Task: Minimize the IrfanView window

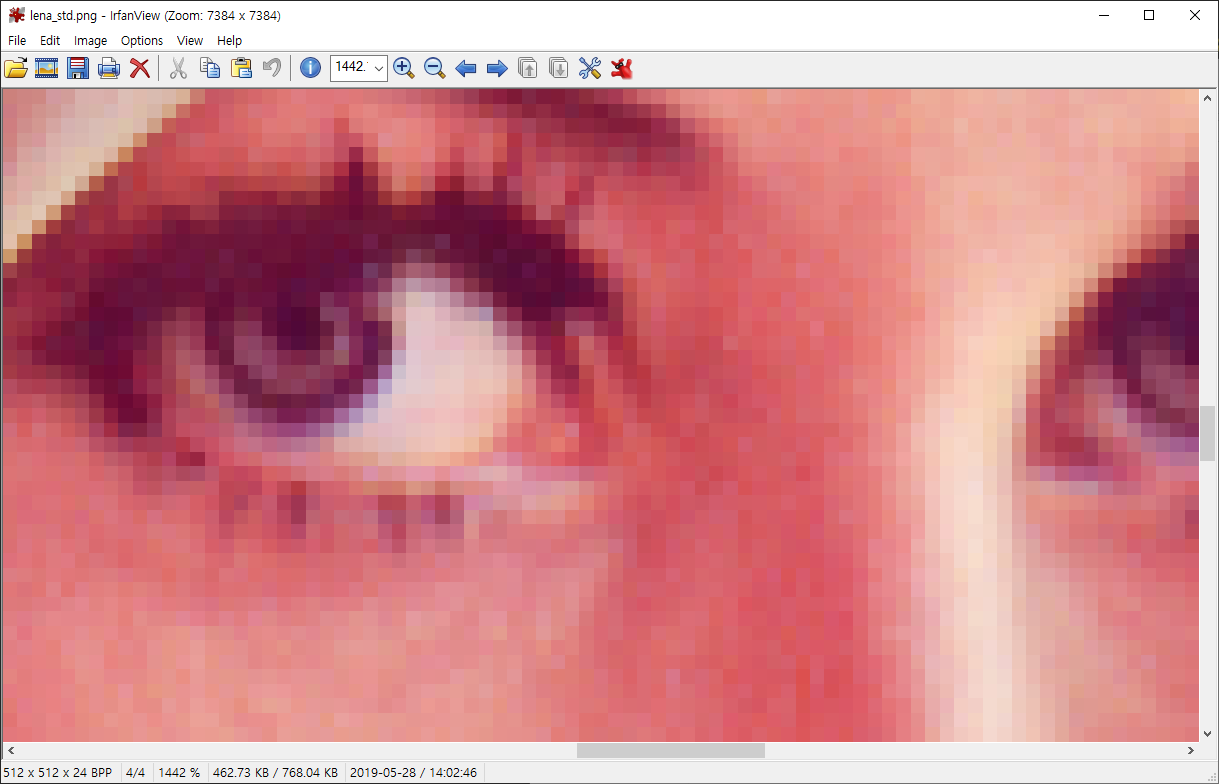Action: point(1104,15)
